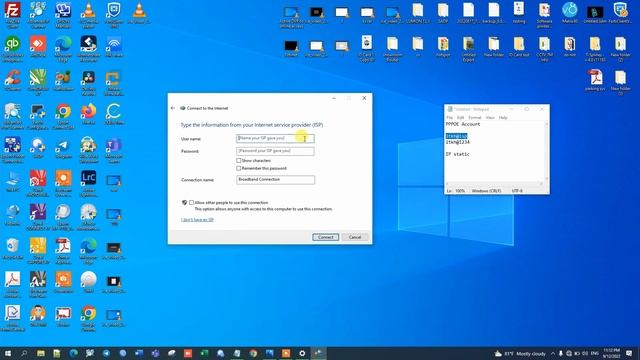The height and width of the screenshot is (360, 640).
Task: Open taskbar Search magnifier
Action: [x=24, y=353]
